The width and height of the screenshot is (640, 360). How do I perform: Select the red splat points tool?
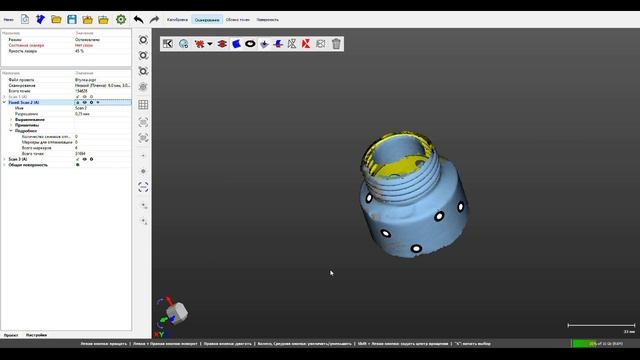click(199, 44)
